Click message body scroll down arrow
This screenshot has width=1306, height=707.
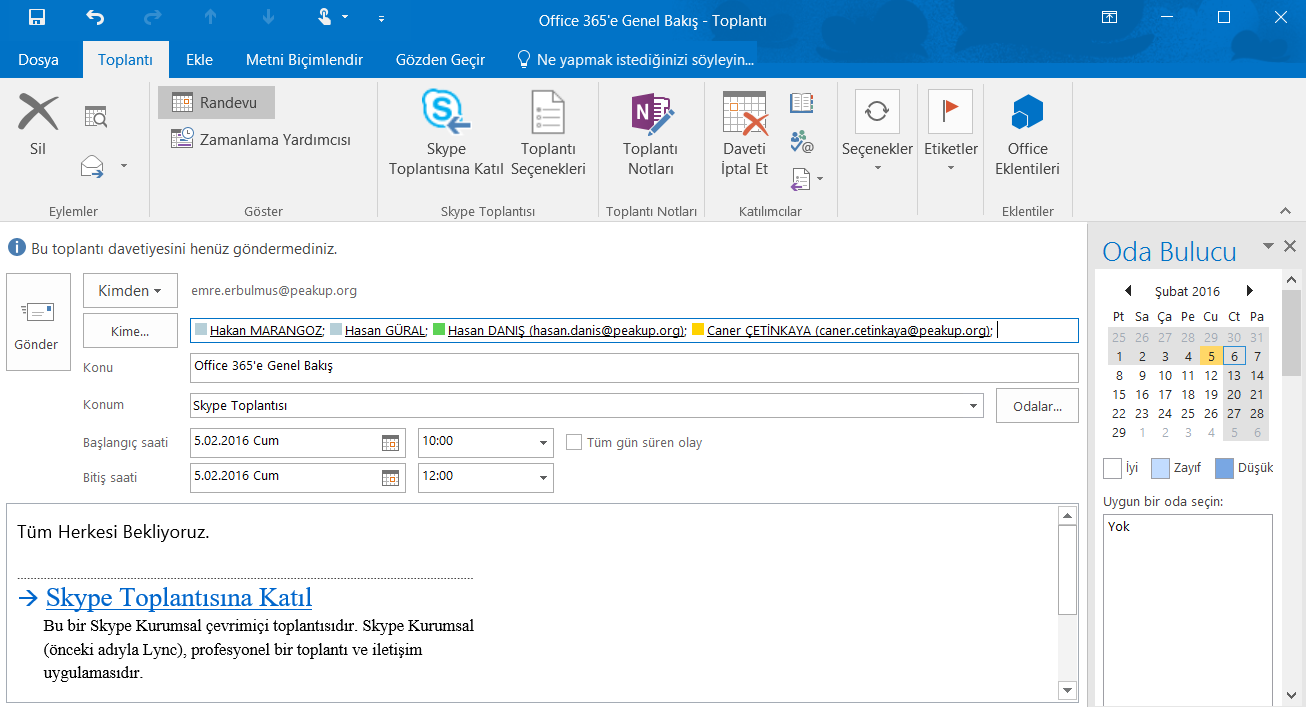coord(1068,690)
